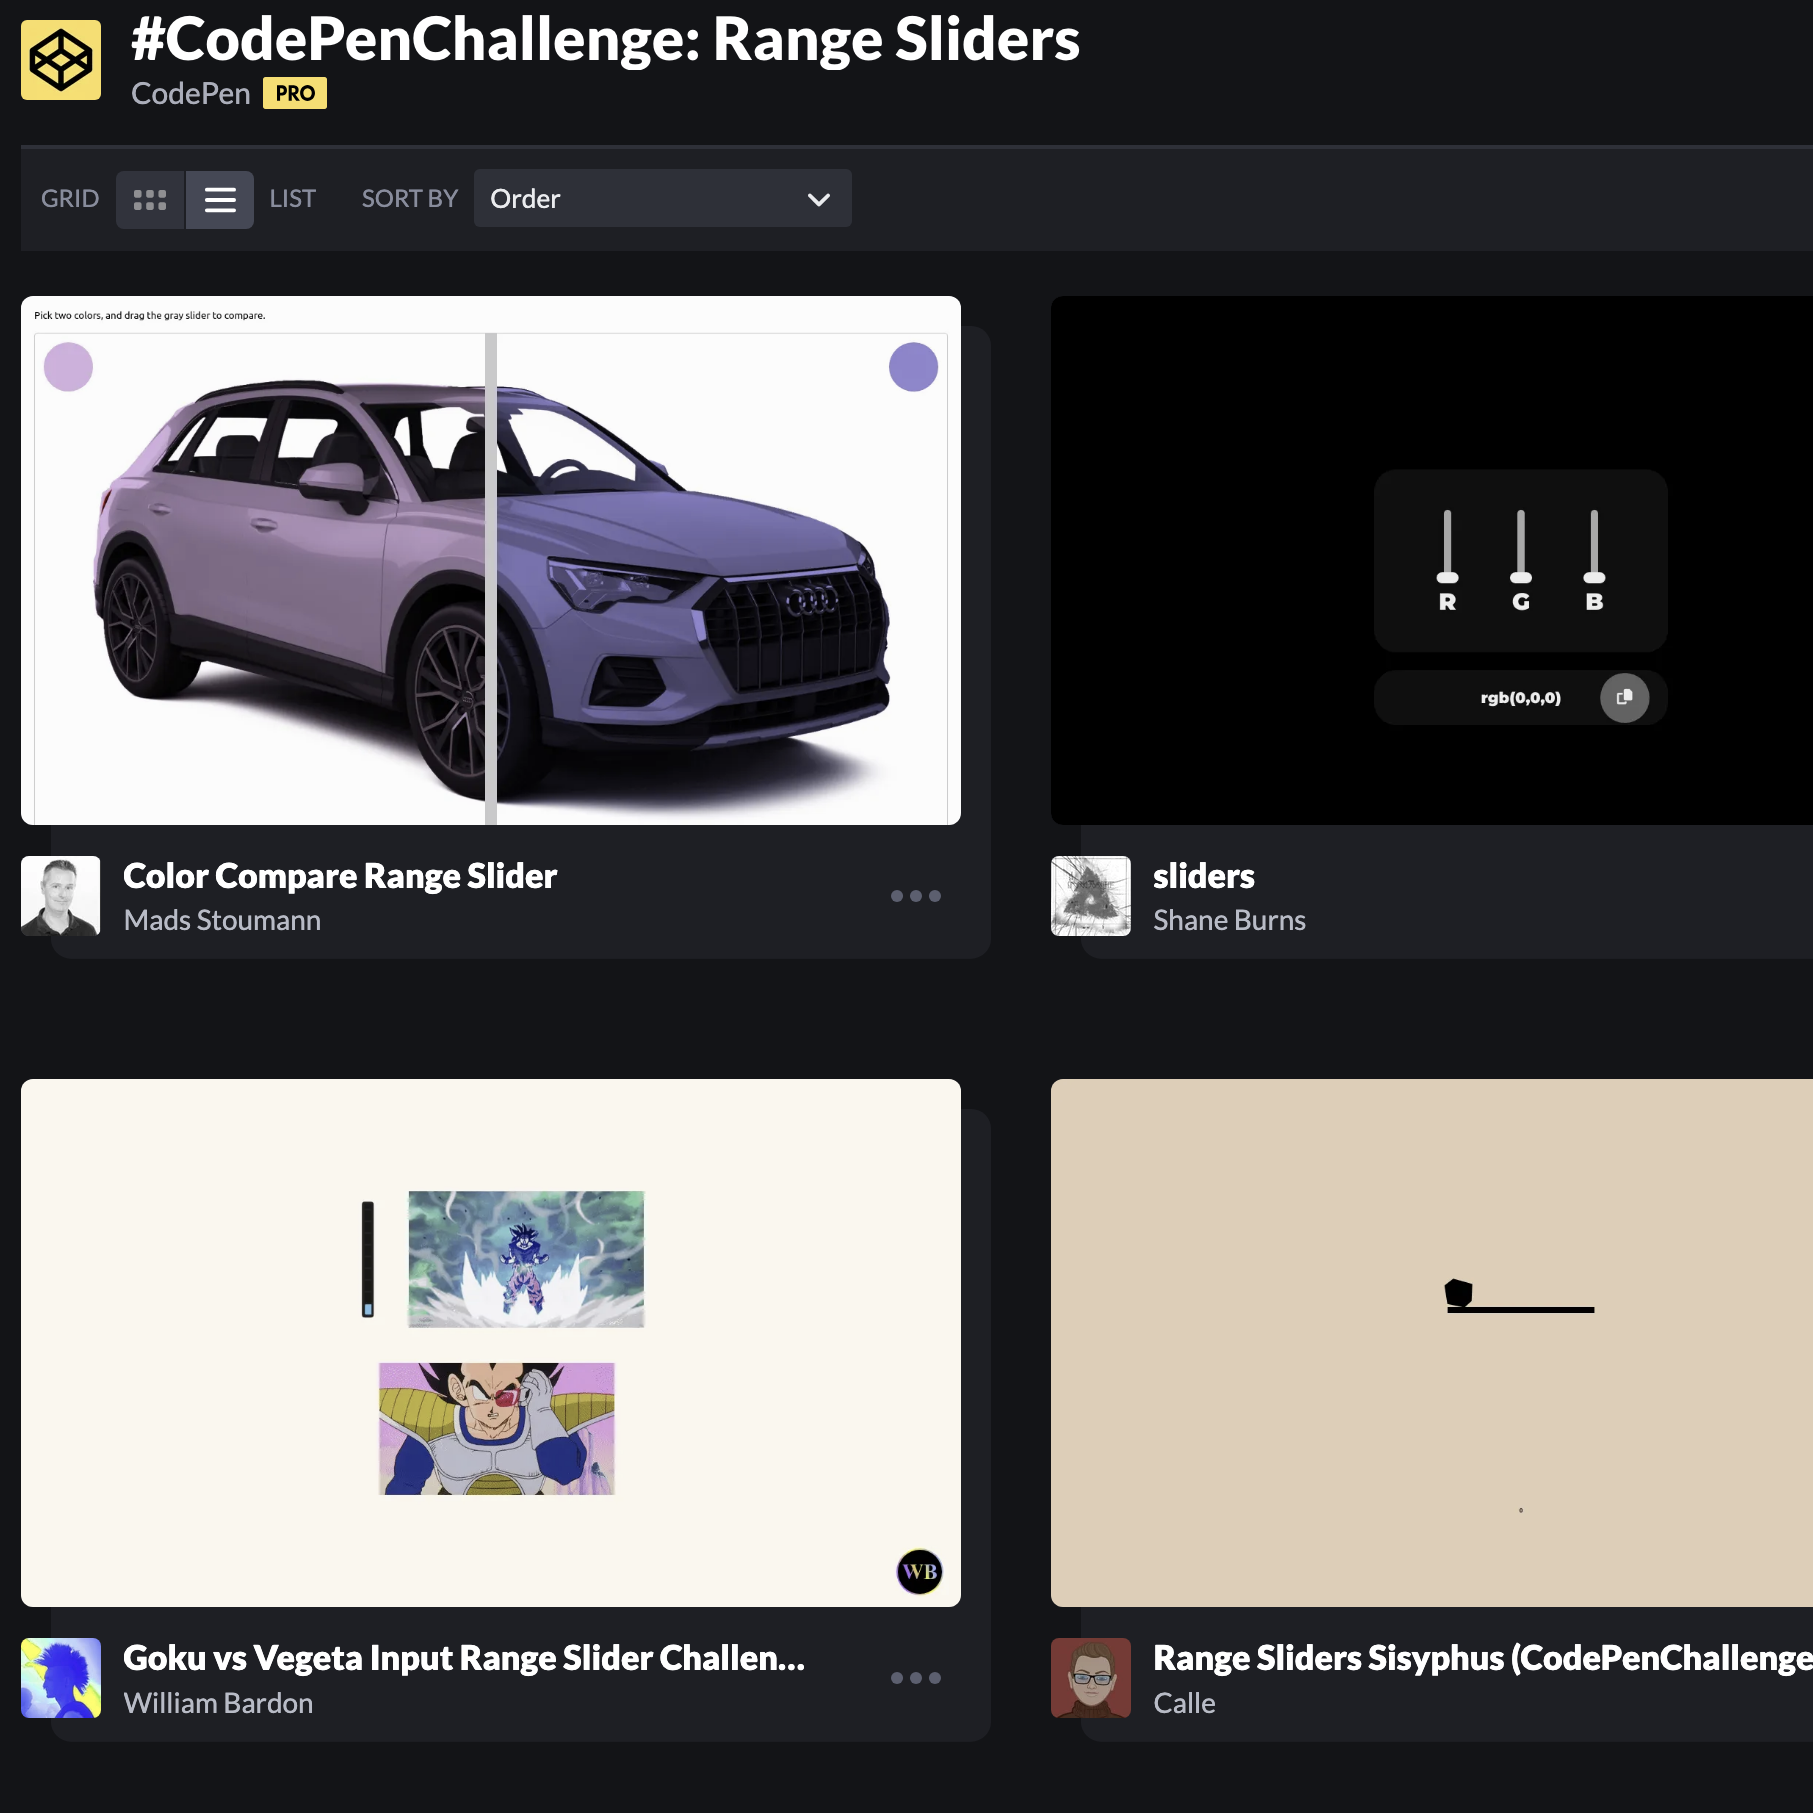The width and height of the screenshot is (1813, 1813).
Task: Click the LIST label
Action: coord(292,199)
